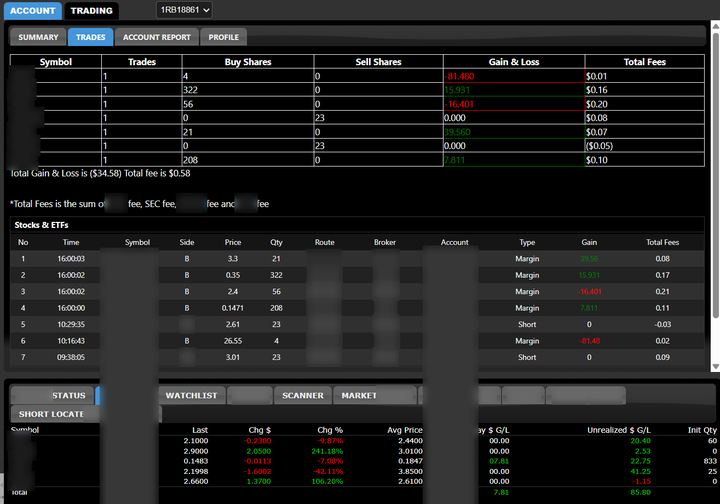Open the SCANNER tab
Screen dimensions: 720x504
tap(303, 396)
